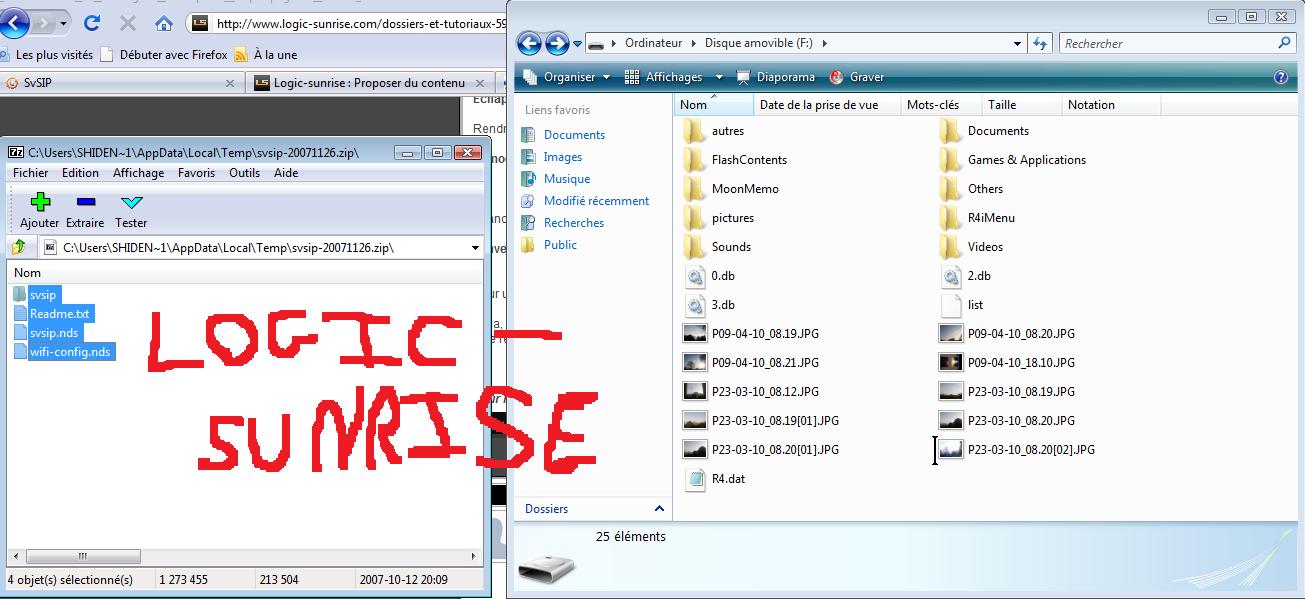
Task: Open Documents in Liens favoris
Action: [x=563, y=135]
